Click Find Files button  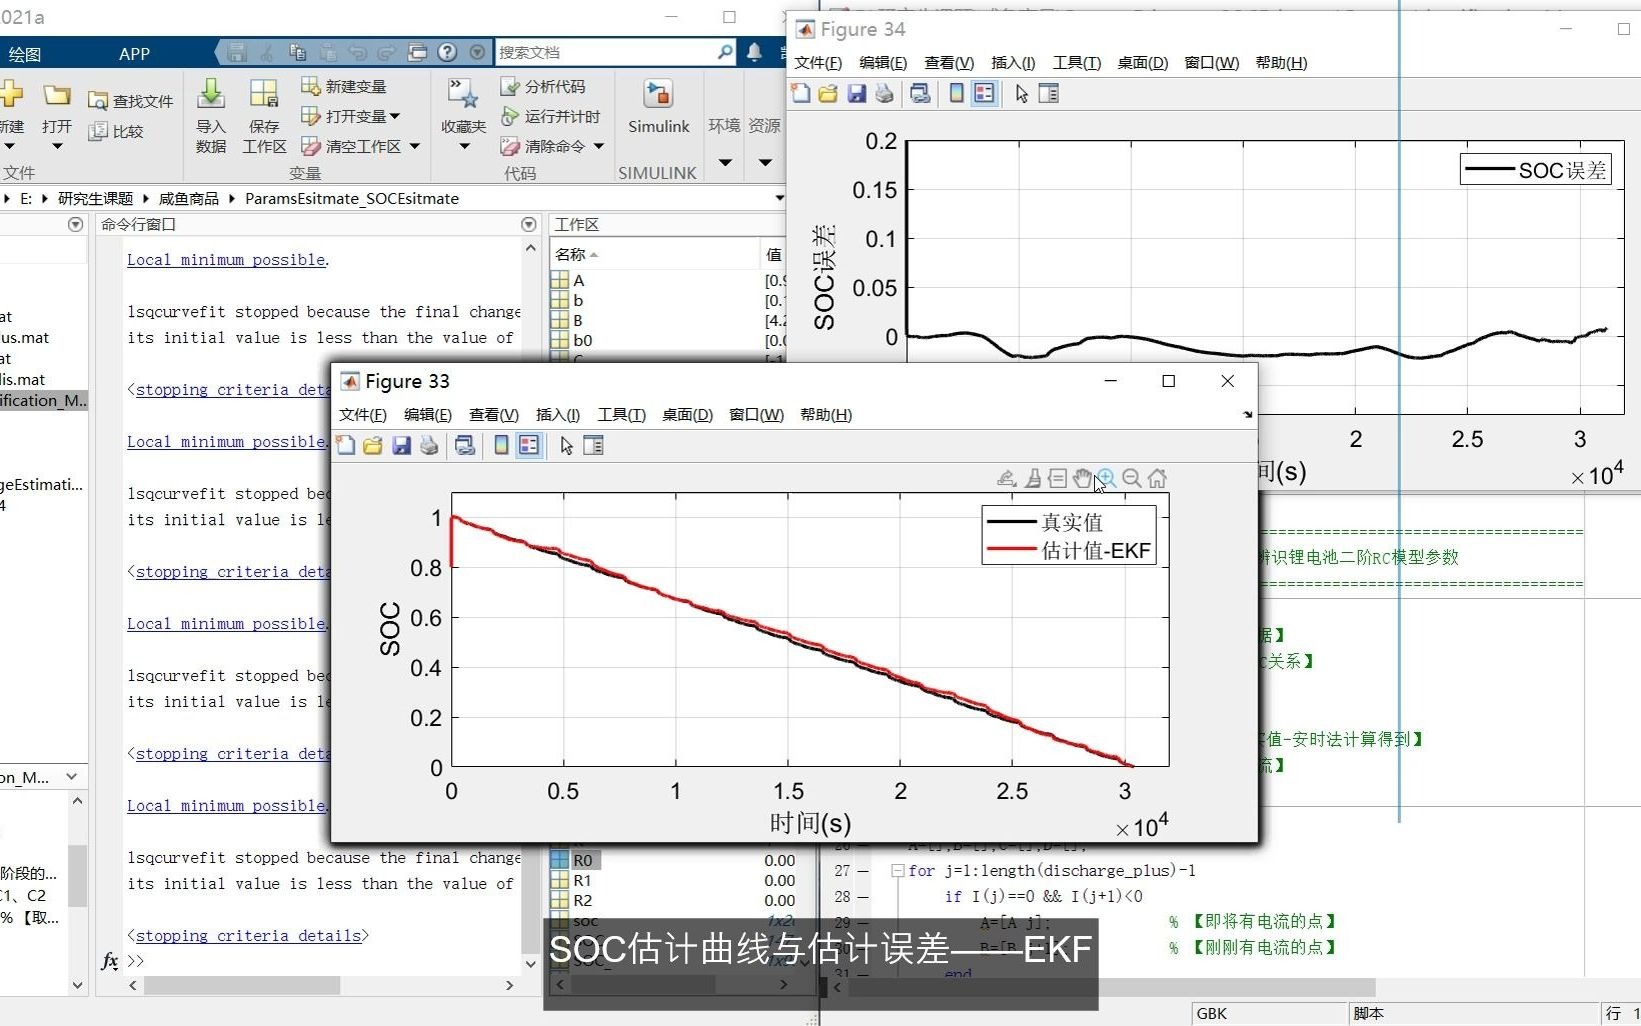131,101
